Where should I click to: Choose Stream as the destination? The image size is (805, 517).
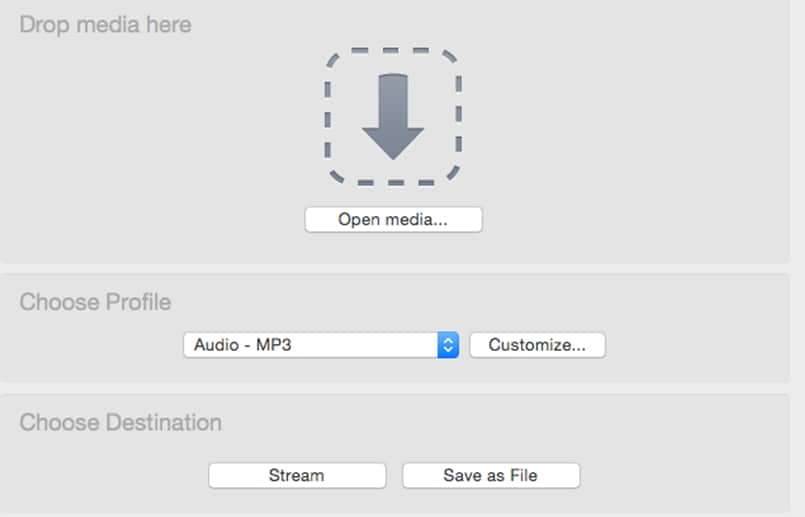297,476
